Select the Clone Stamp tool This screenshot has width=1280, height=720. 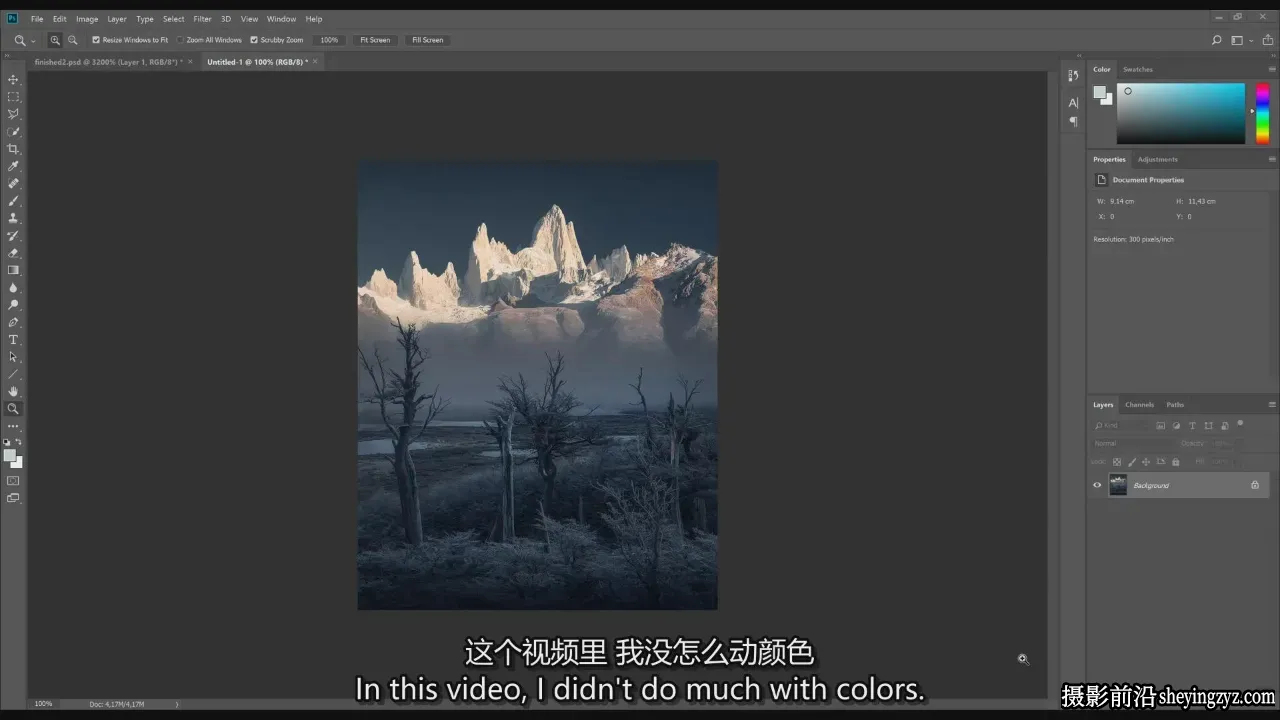(13, 218)
